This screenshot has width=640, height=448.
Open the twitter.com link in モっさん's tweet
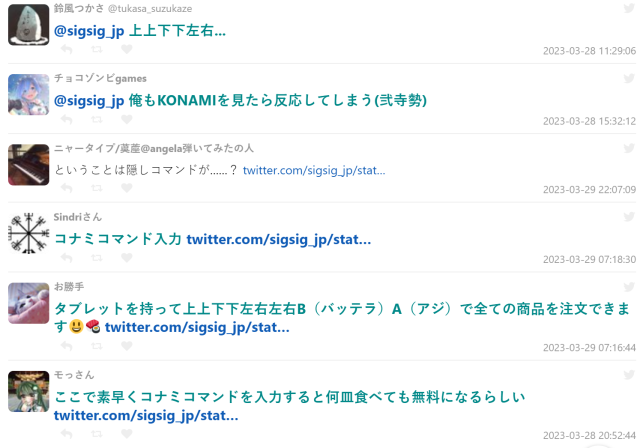tap(146, 415)
